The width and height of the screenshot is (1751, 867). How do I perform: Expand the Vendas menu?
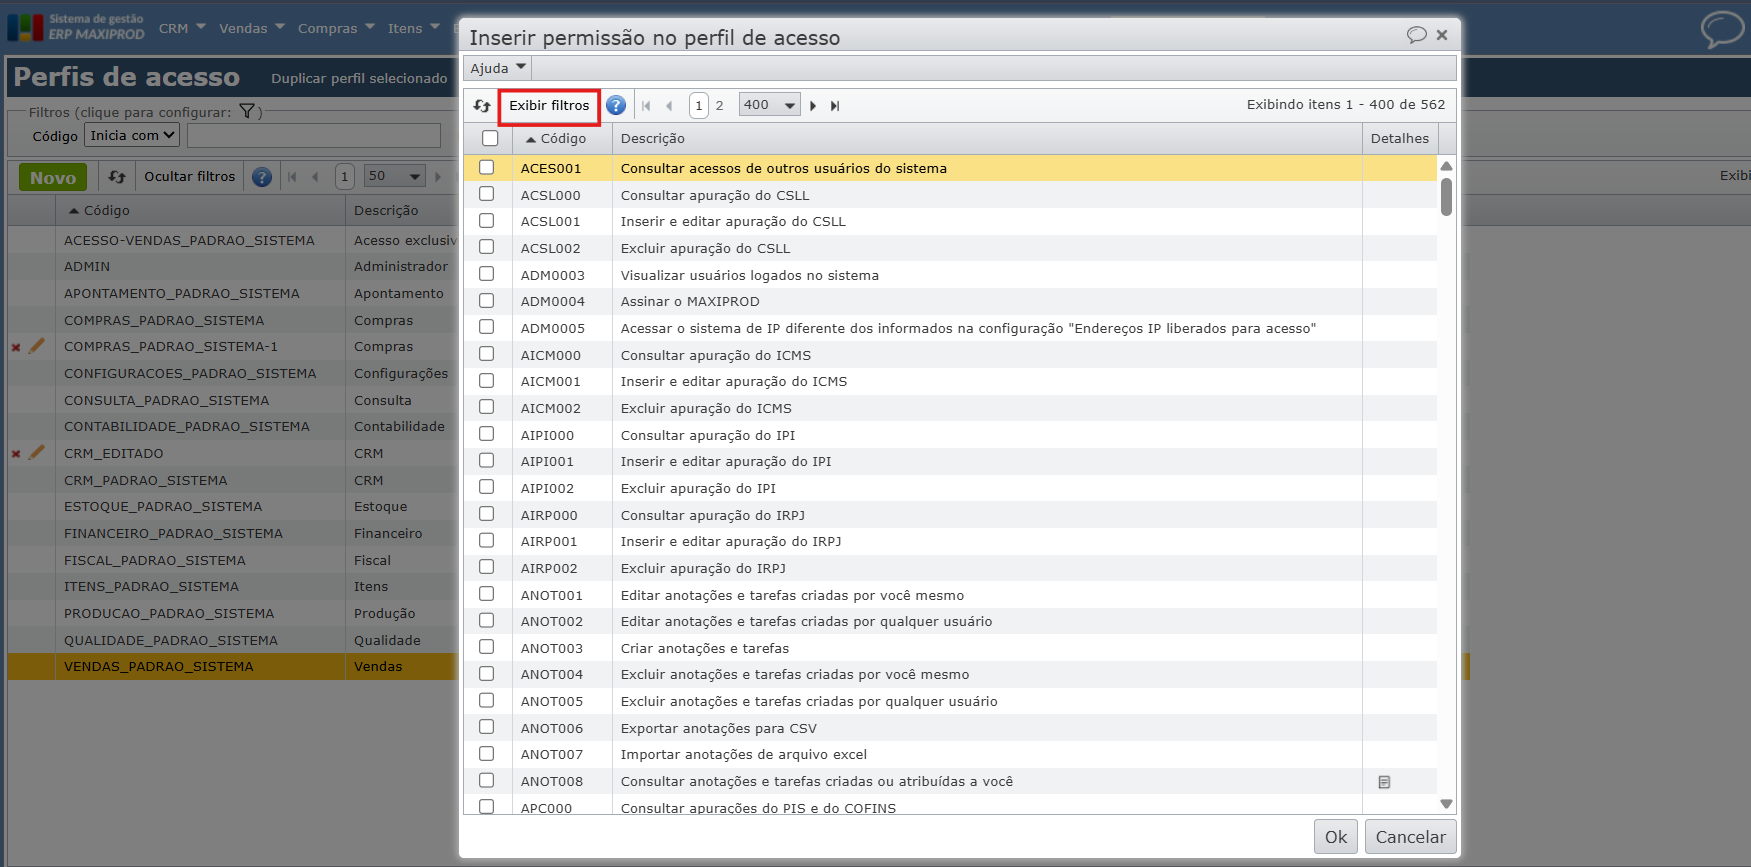(x=252, y=28)
